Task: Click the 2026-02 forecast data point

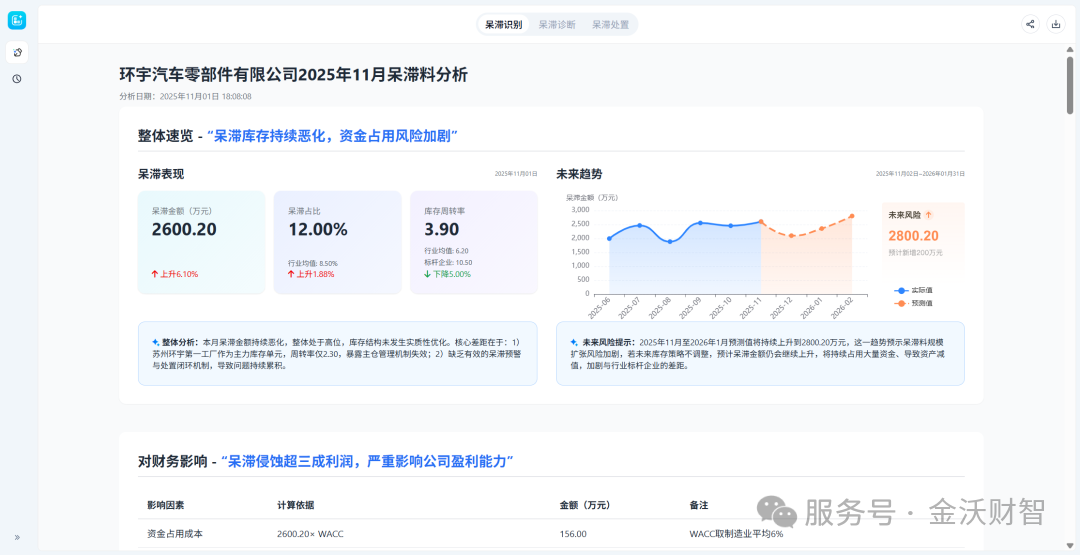Action: click(x=852, y=216)
